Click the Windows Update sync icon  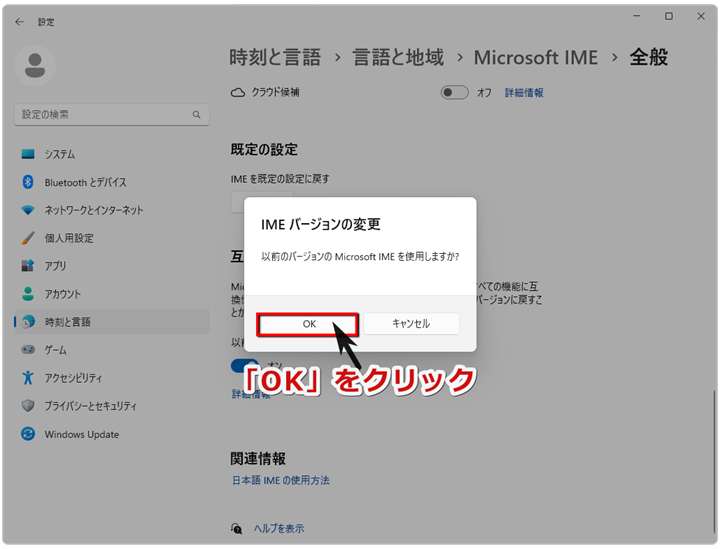coord(28,434)
